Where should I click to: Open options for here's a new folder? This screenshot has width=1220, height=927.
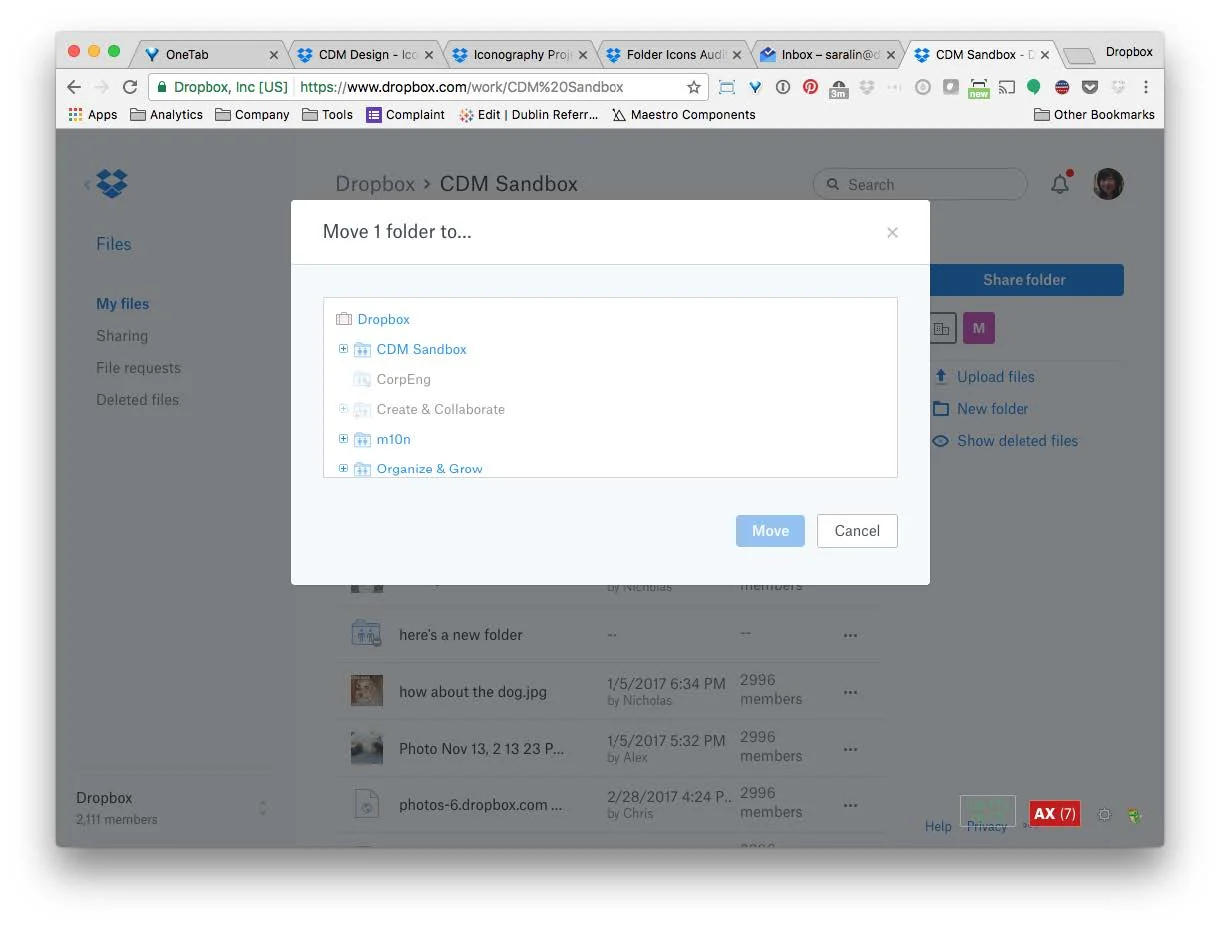(850, 635)
